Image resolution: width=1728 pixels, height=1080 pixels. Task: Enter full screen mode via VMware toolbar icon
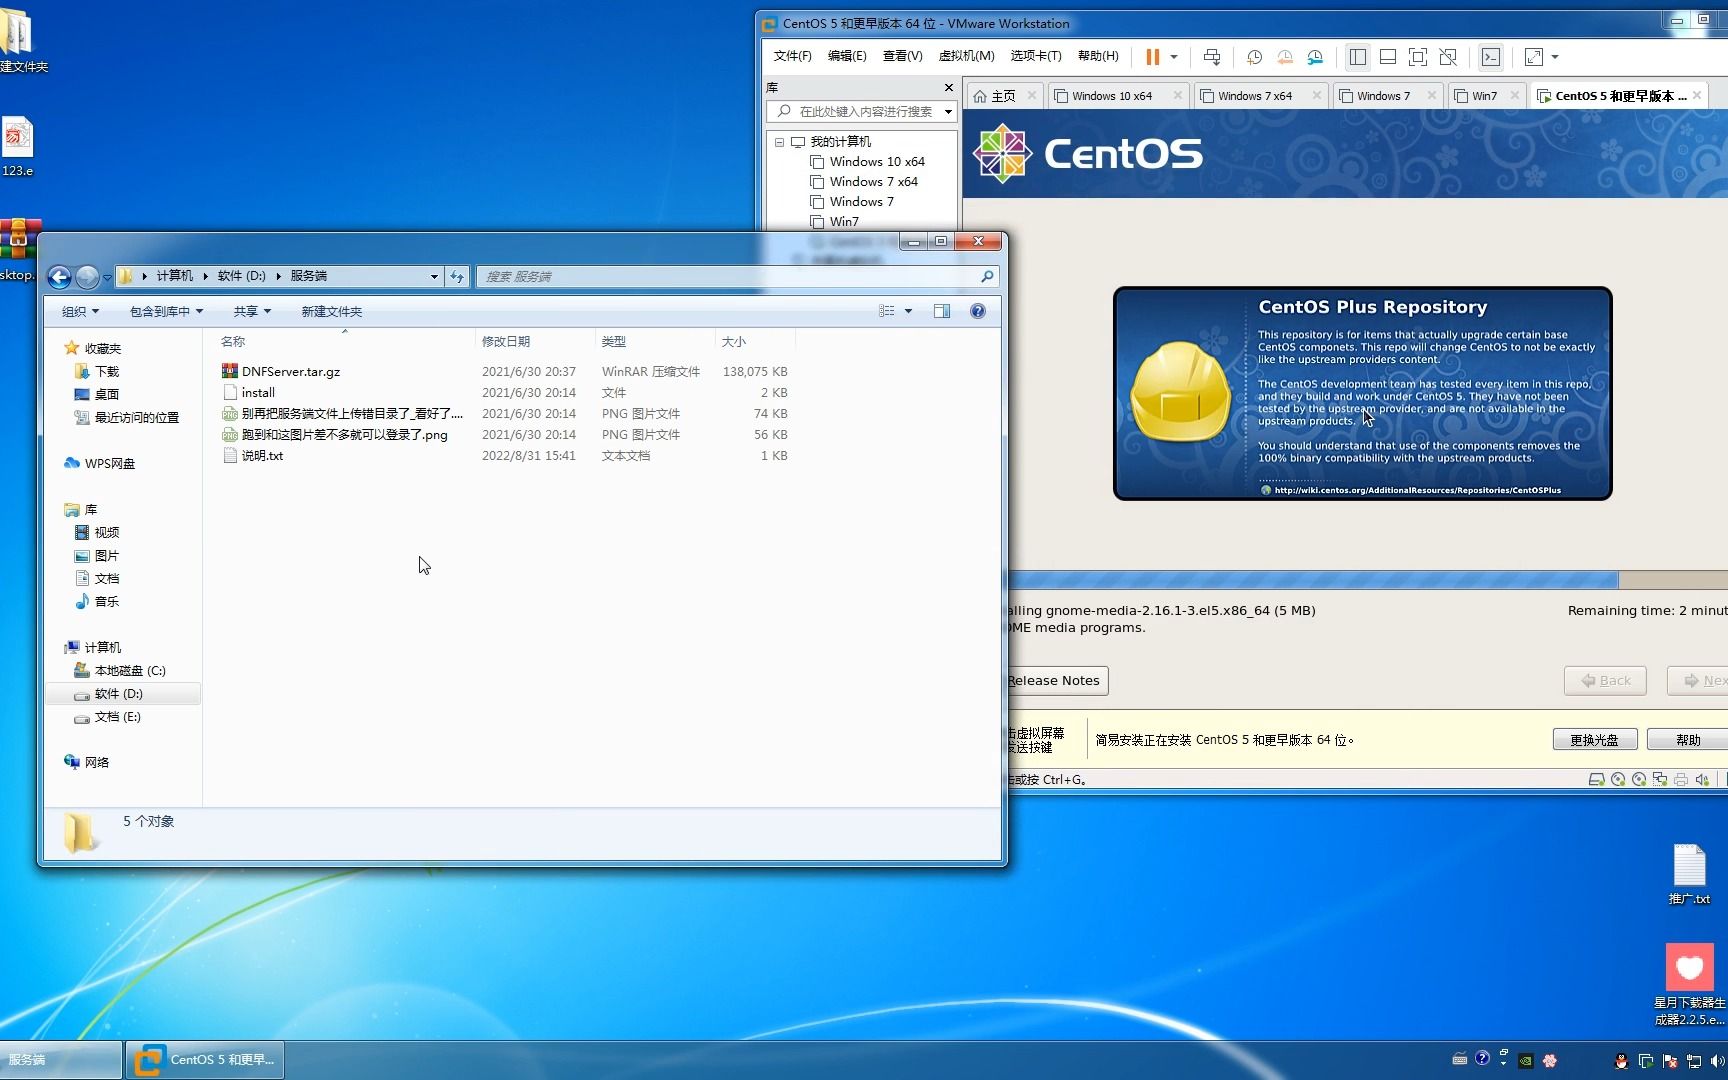pyautogui.click(x=1417, y=57)
